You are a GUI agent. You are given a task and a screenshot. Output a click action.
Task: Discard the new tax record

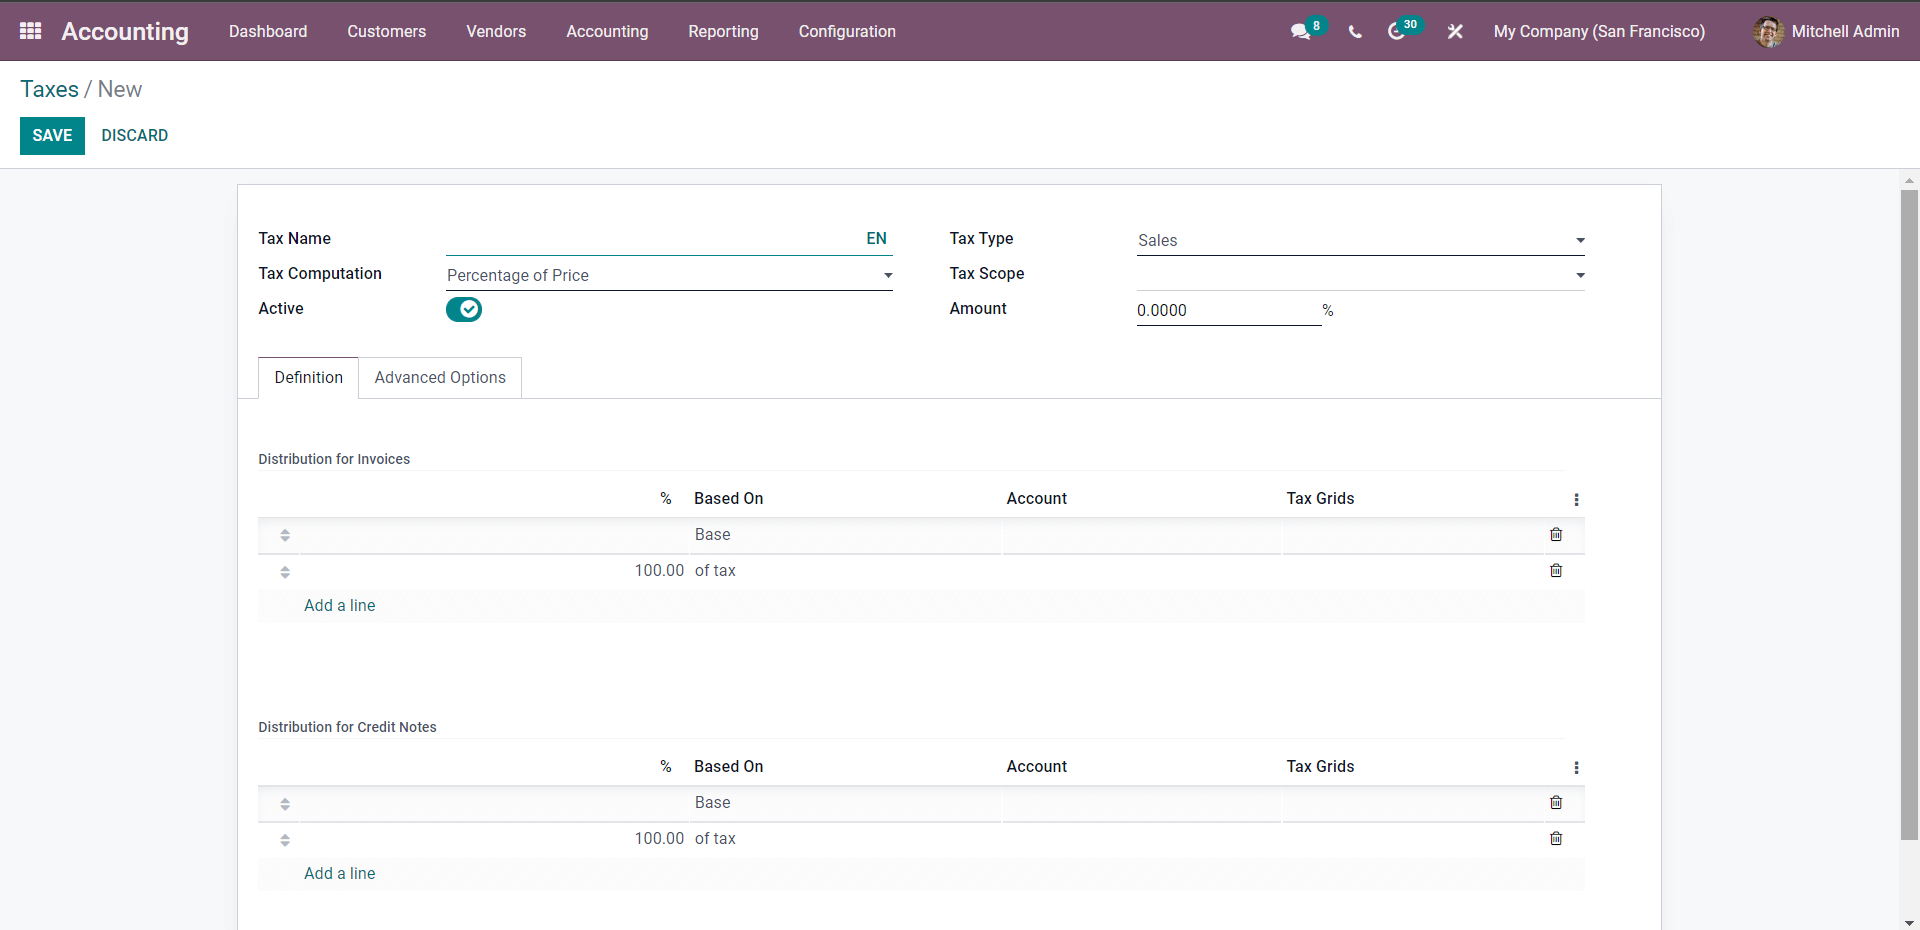click(134, 136)
